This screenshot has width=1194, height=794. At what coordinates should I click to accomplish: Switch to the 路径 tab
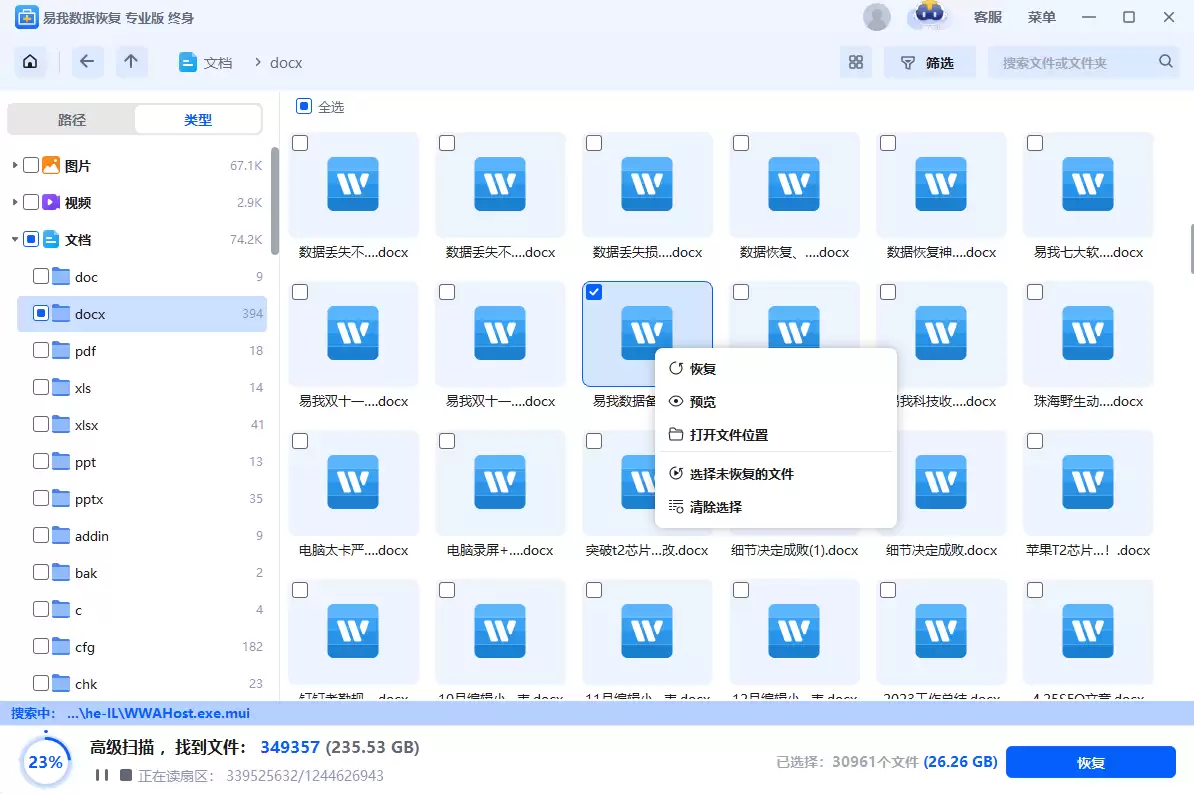(71, 118)
